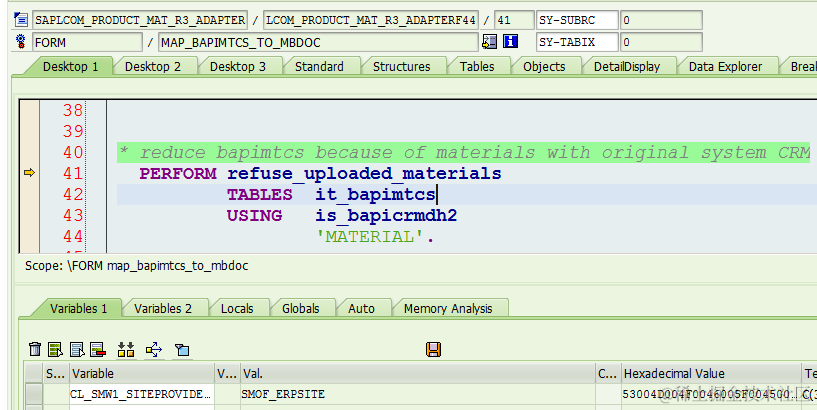Click the yellow current-line arrow at line 41
The width and height of the screenshot is (817, 410).
[x=29, y=172]
